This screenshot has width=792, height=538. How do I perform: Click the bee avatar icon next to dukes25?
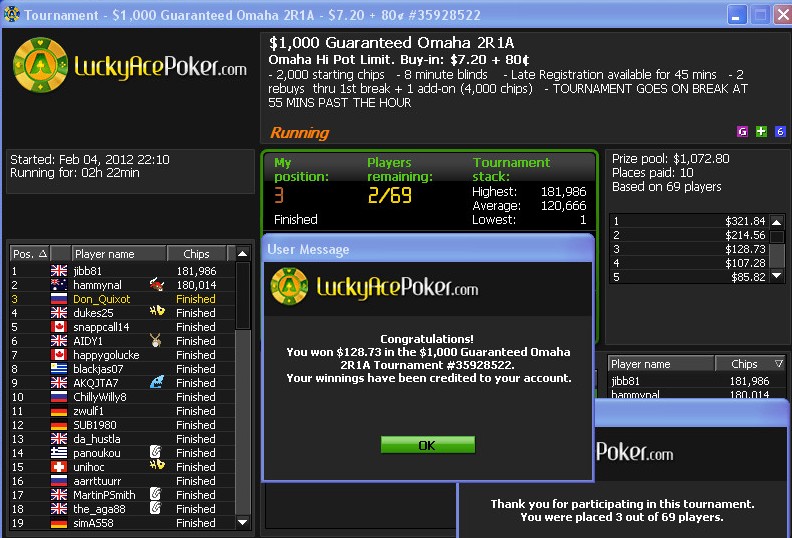click(157, 311)
